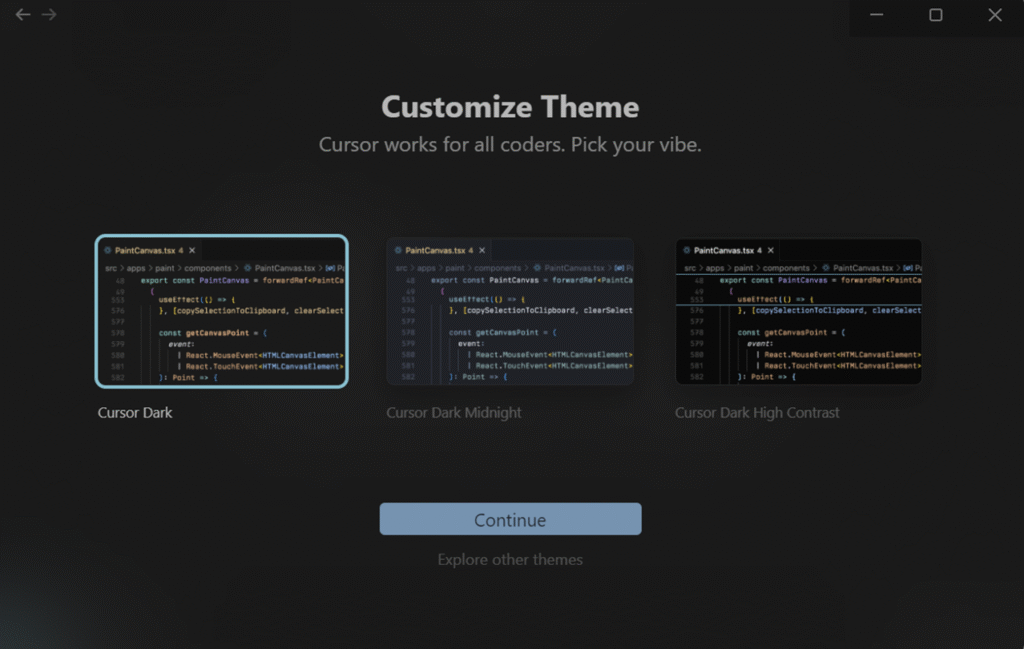
Task: Select the Cursor Dark theme preview
Action: pyautogui.click(x=221, y=311)
